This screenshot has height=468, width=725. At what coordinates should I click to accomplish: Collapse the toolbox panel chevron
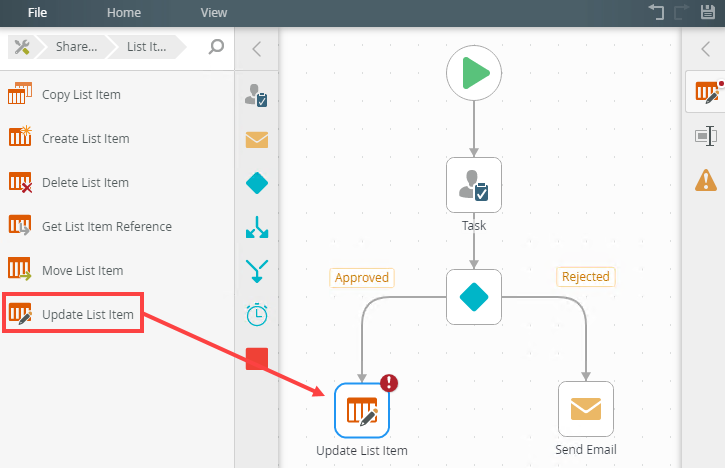pyautogui.click(x=257, y=49)
